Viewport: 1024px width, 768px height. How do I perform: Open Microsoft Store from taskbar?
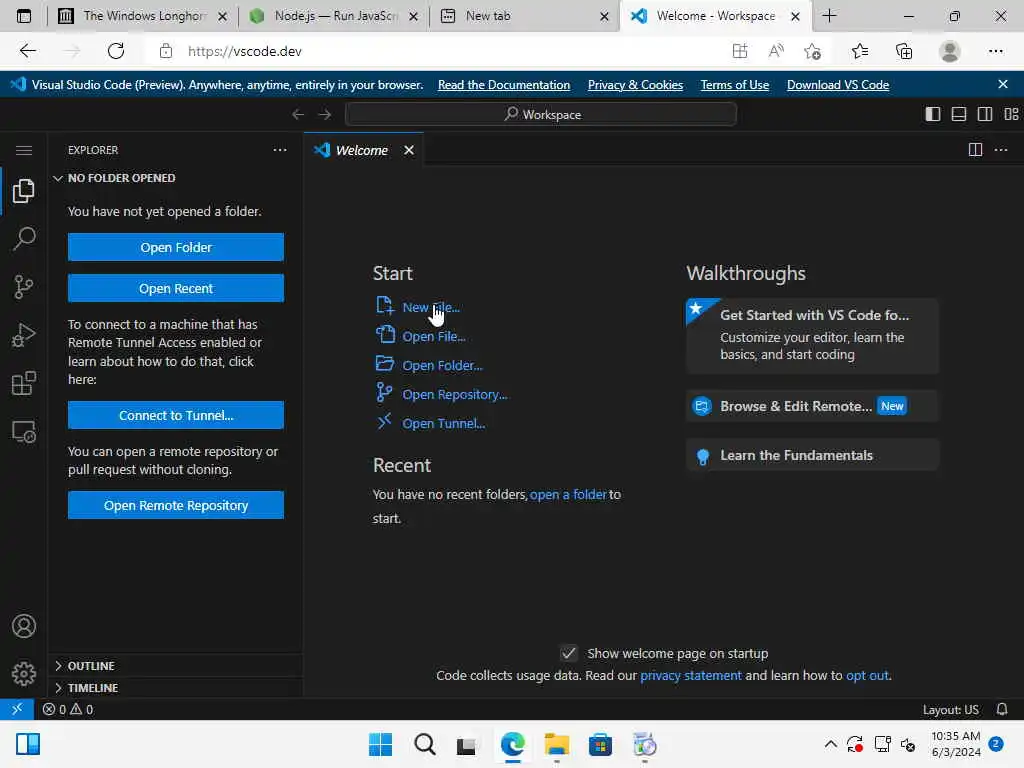tap(600, 744)
